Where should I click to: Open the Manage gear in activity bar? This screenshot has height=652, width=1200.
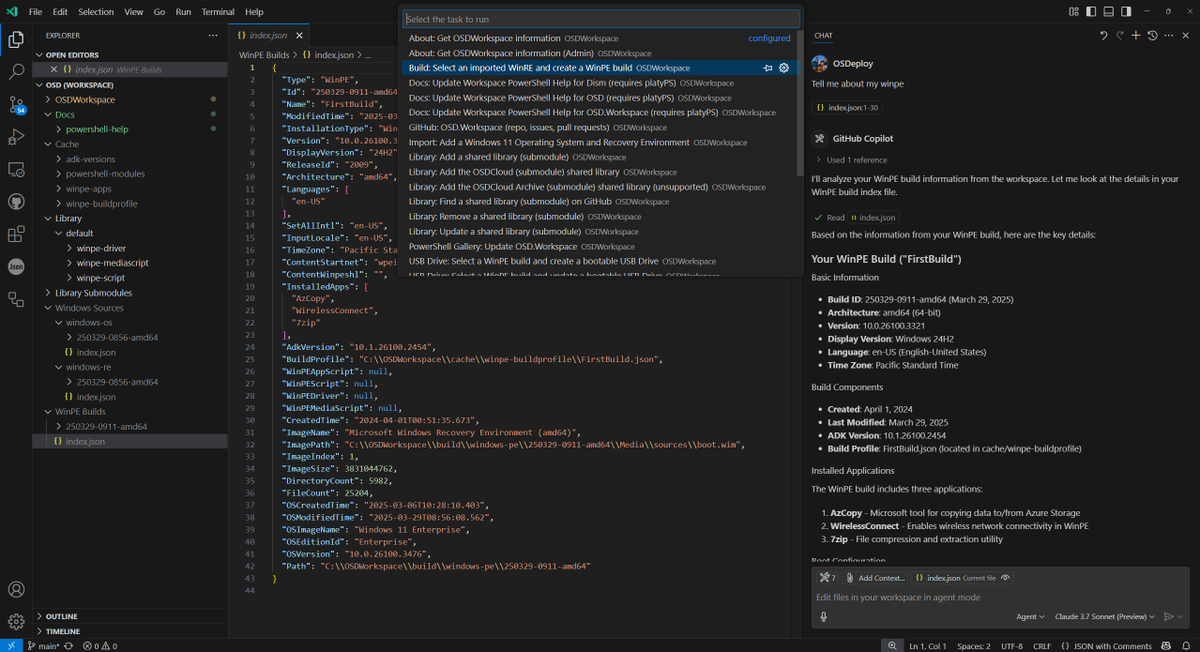point(16,622)
